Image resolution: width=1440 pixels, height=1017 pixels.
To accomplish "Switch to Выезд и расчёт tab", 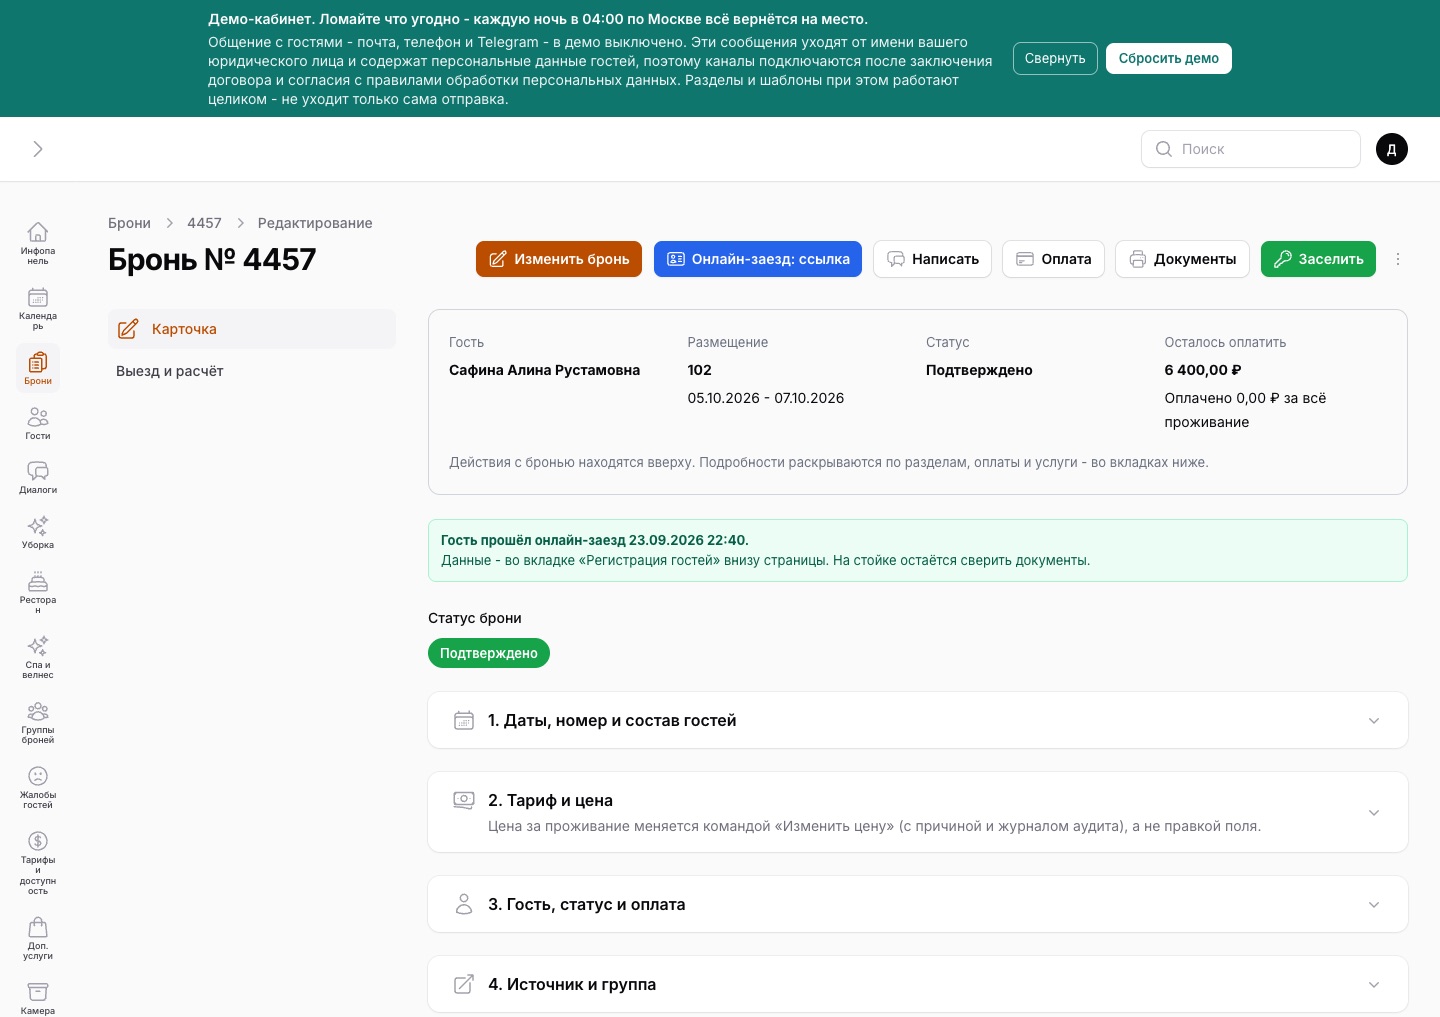I will [252, 371].
